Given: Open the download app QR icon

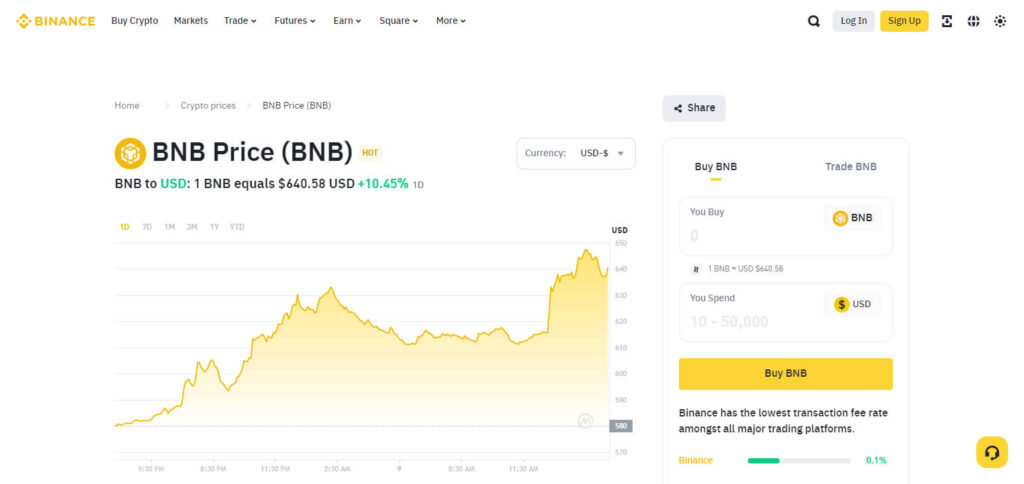Looking at the screenshot, I should (946, 21).
